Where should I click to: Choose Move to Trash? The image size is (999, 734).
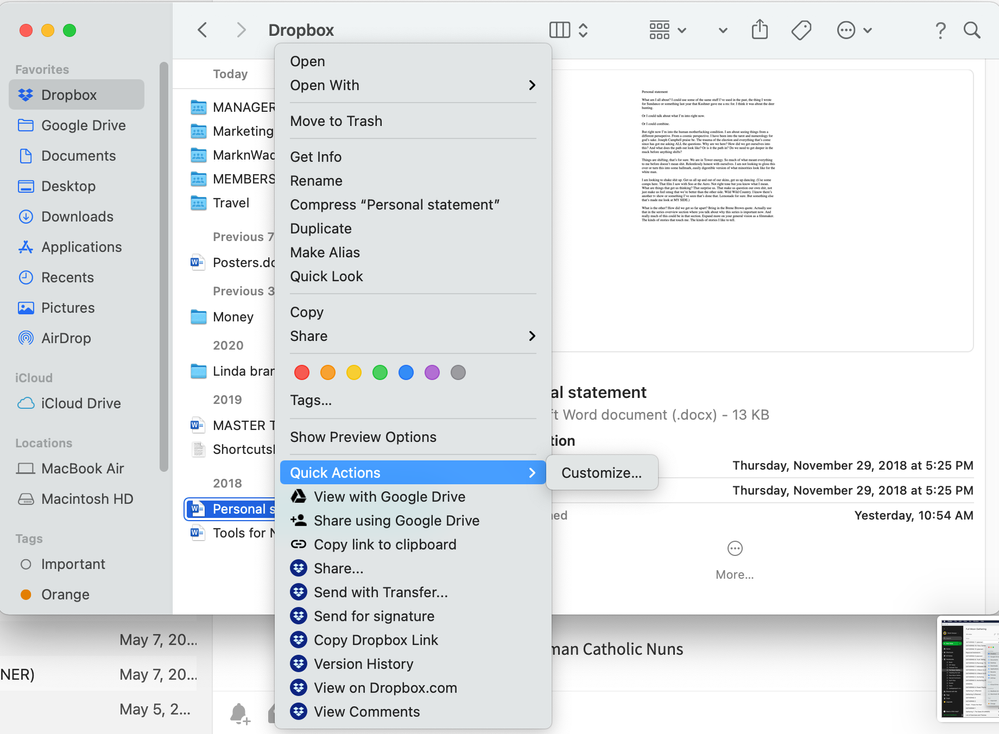(x=336, y=121)
